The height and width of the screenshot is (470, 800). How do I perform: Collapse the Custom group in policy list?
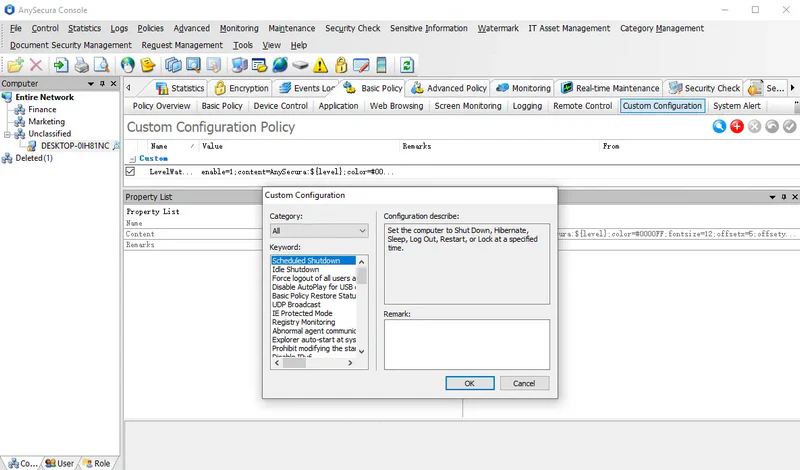pos(133,159)
